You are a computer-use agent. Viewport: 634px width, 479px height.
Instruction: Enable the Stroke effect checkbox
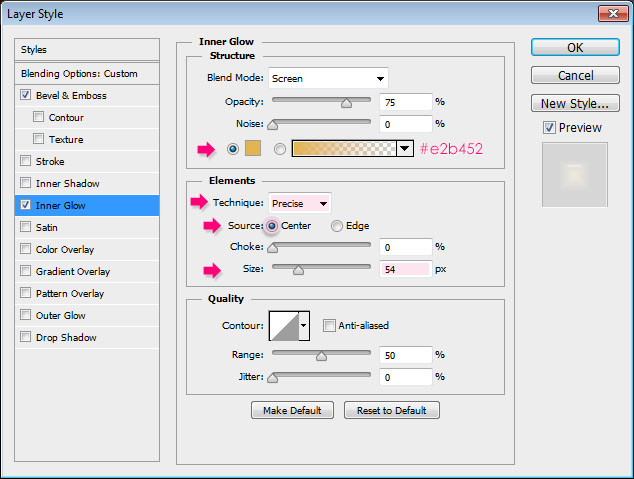(25, 161)
